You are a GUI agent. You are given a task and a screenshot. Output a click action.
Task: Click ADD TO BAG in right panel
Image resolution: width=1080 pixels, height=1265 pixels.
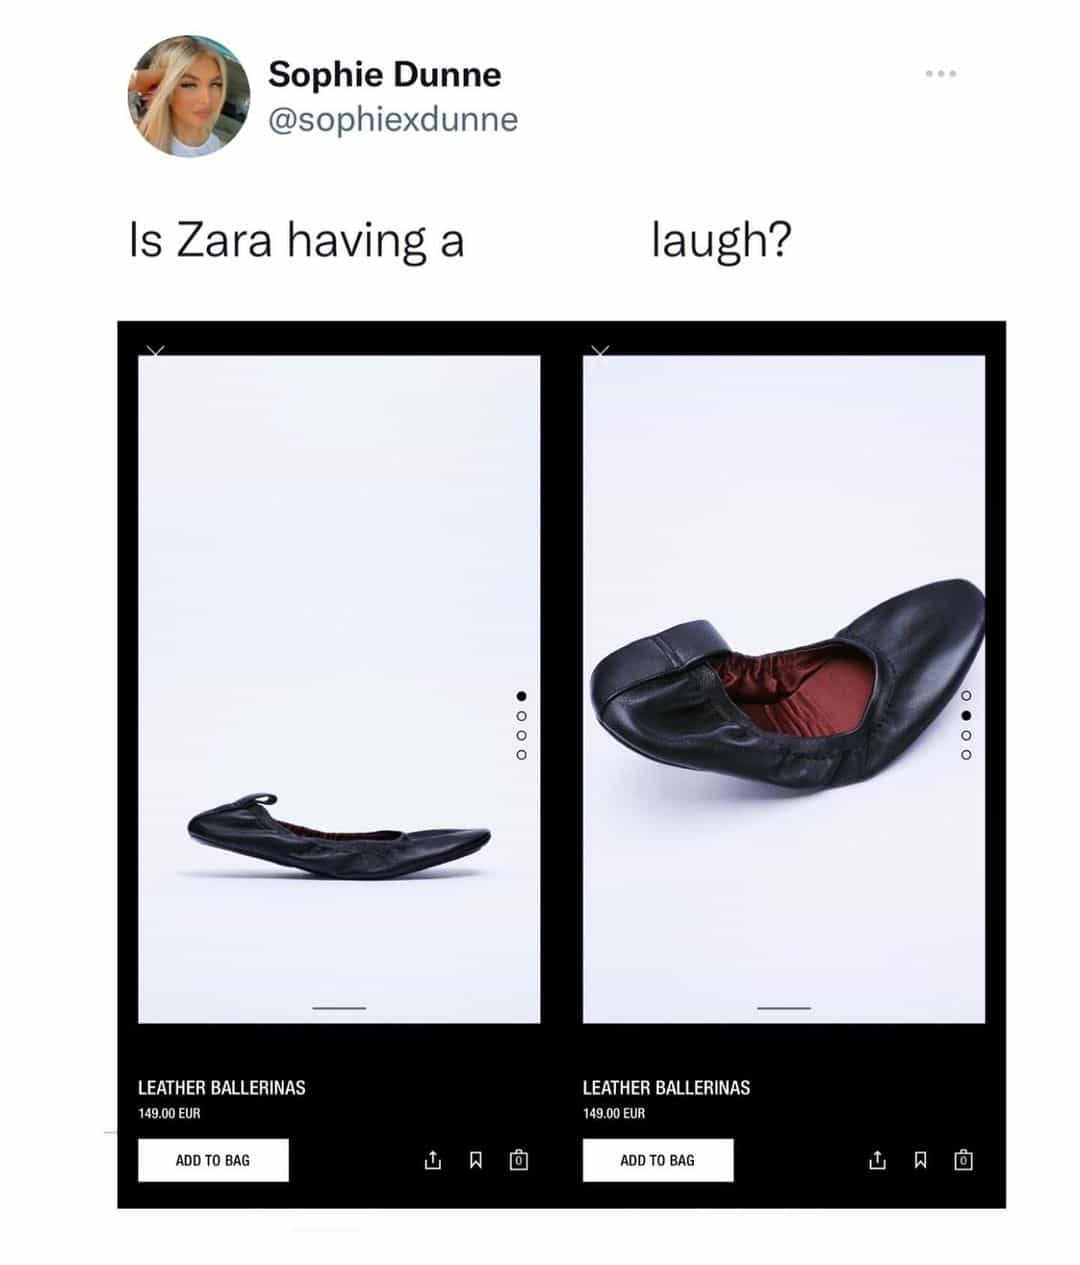658,1160
